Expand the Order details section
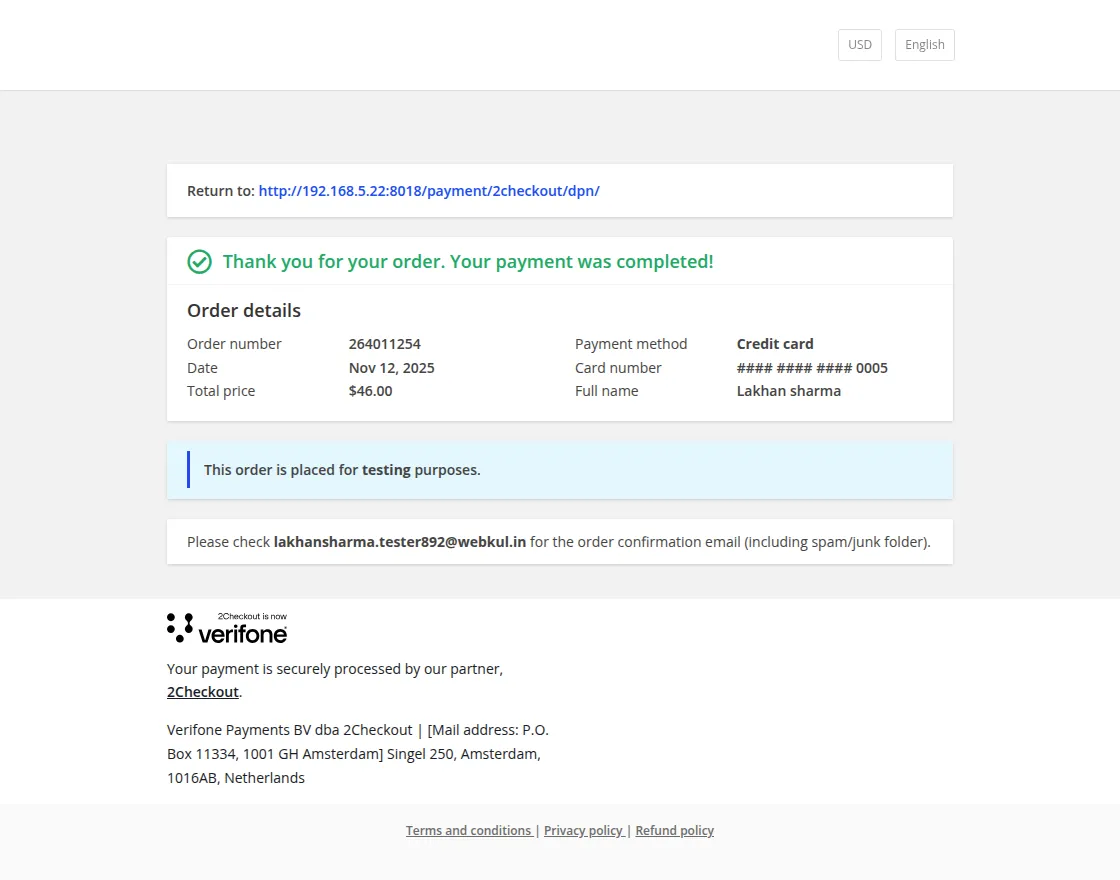 pos(243,310)
